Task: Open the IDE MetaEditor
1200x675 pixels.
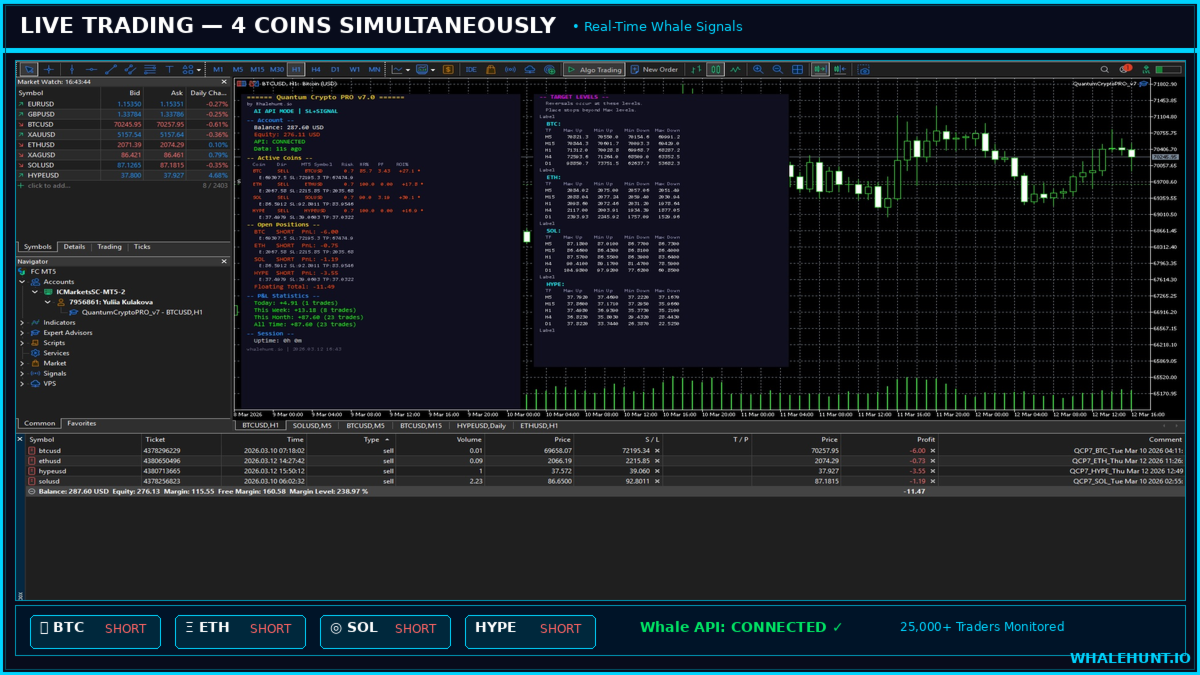Action: coord(471,69)
